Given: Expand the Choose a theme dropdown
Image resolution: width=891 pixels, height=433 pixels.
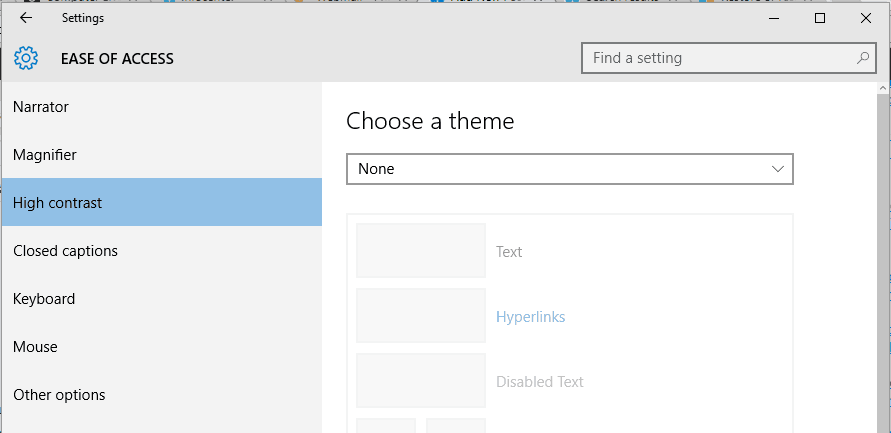Looking at the screenshot, I should (569, 169).
